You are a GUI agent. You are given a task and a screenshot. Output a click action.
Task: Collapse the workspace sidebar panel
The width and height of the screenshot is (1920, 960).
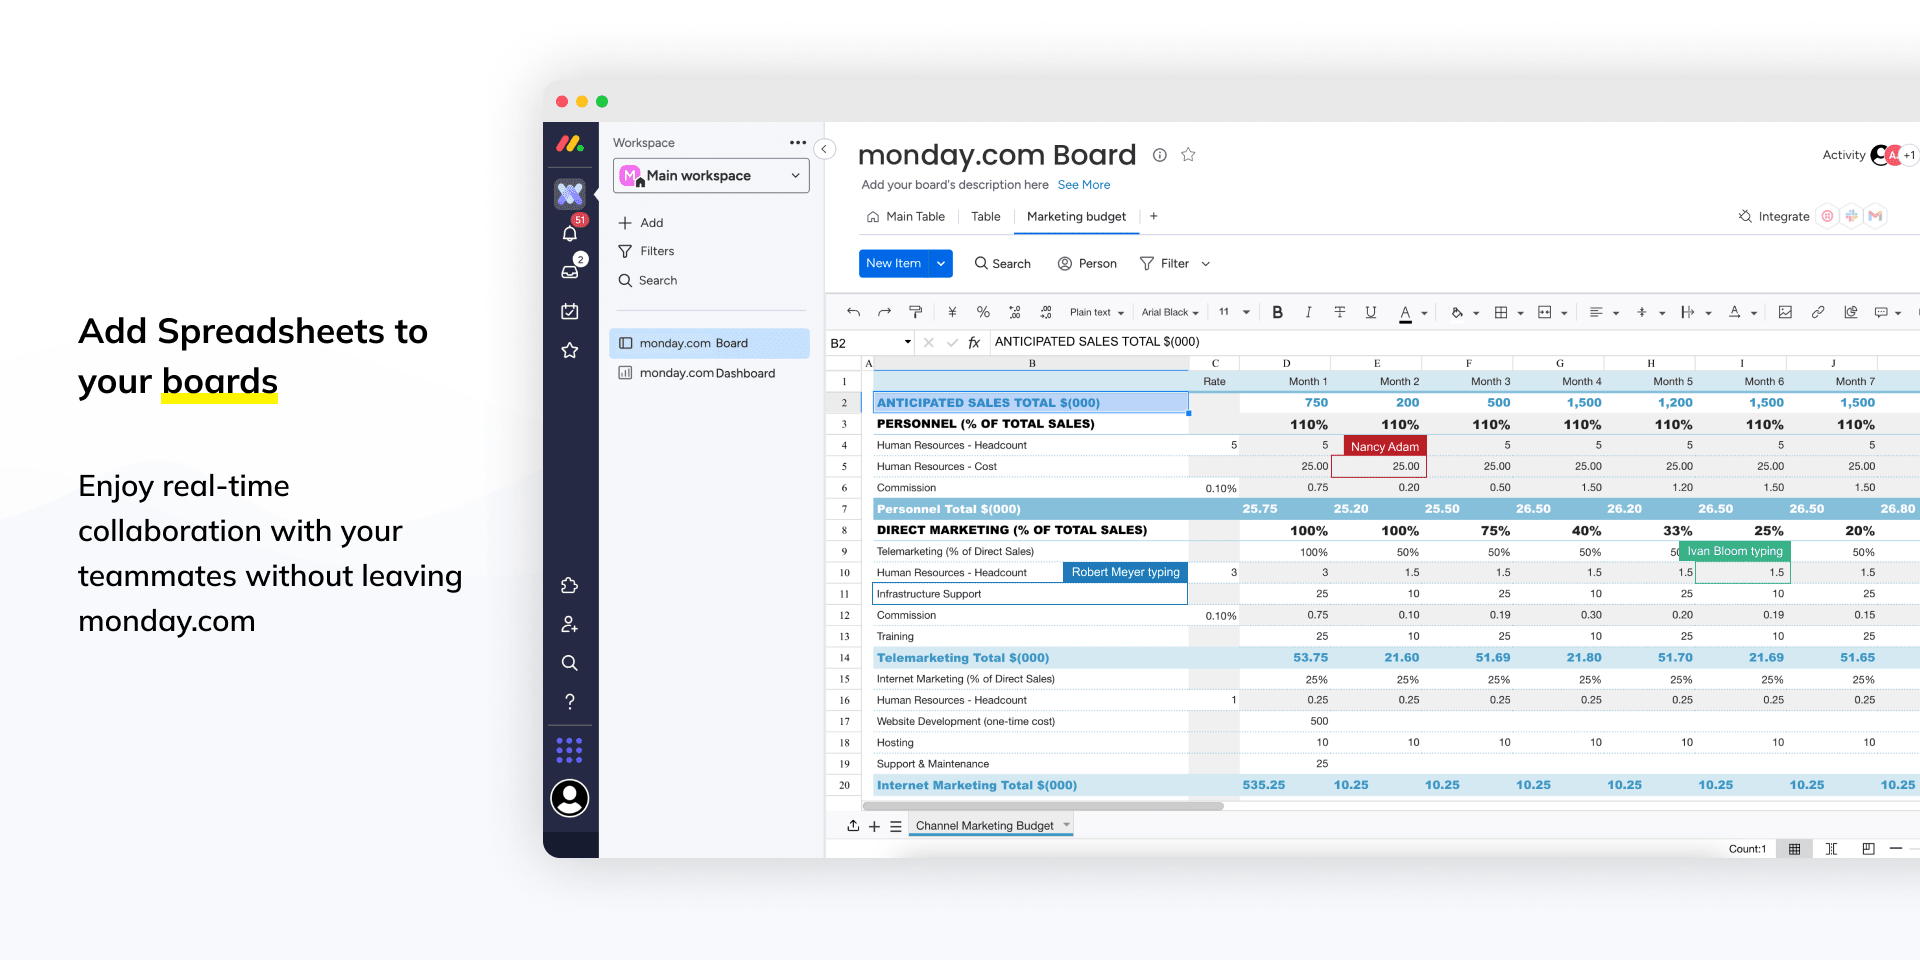point(824,149)
